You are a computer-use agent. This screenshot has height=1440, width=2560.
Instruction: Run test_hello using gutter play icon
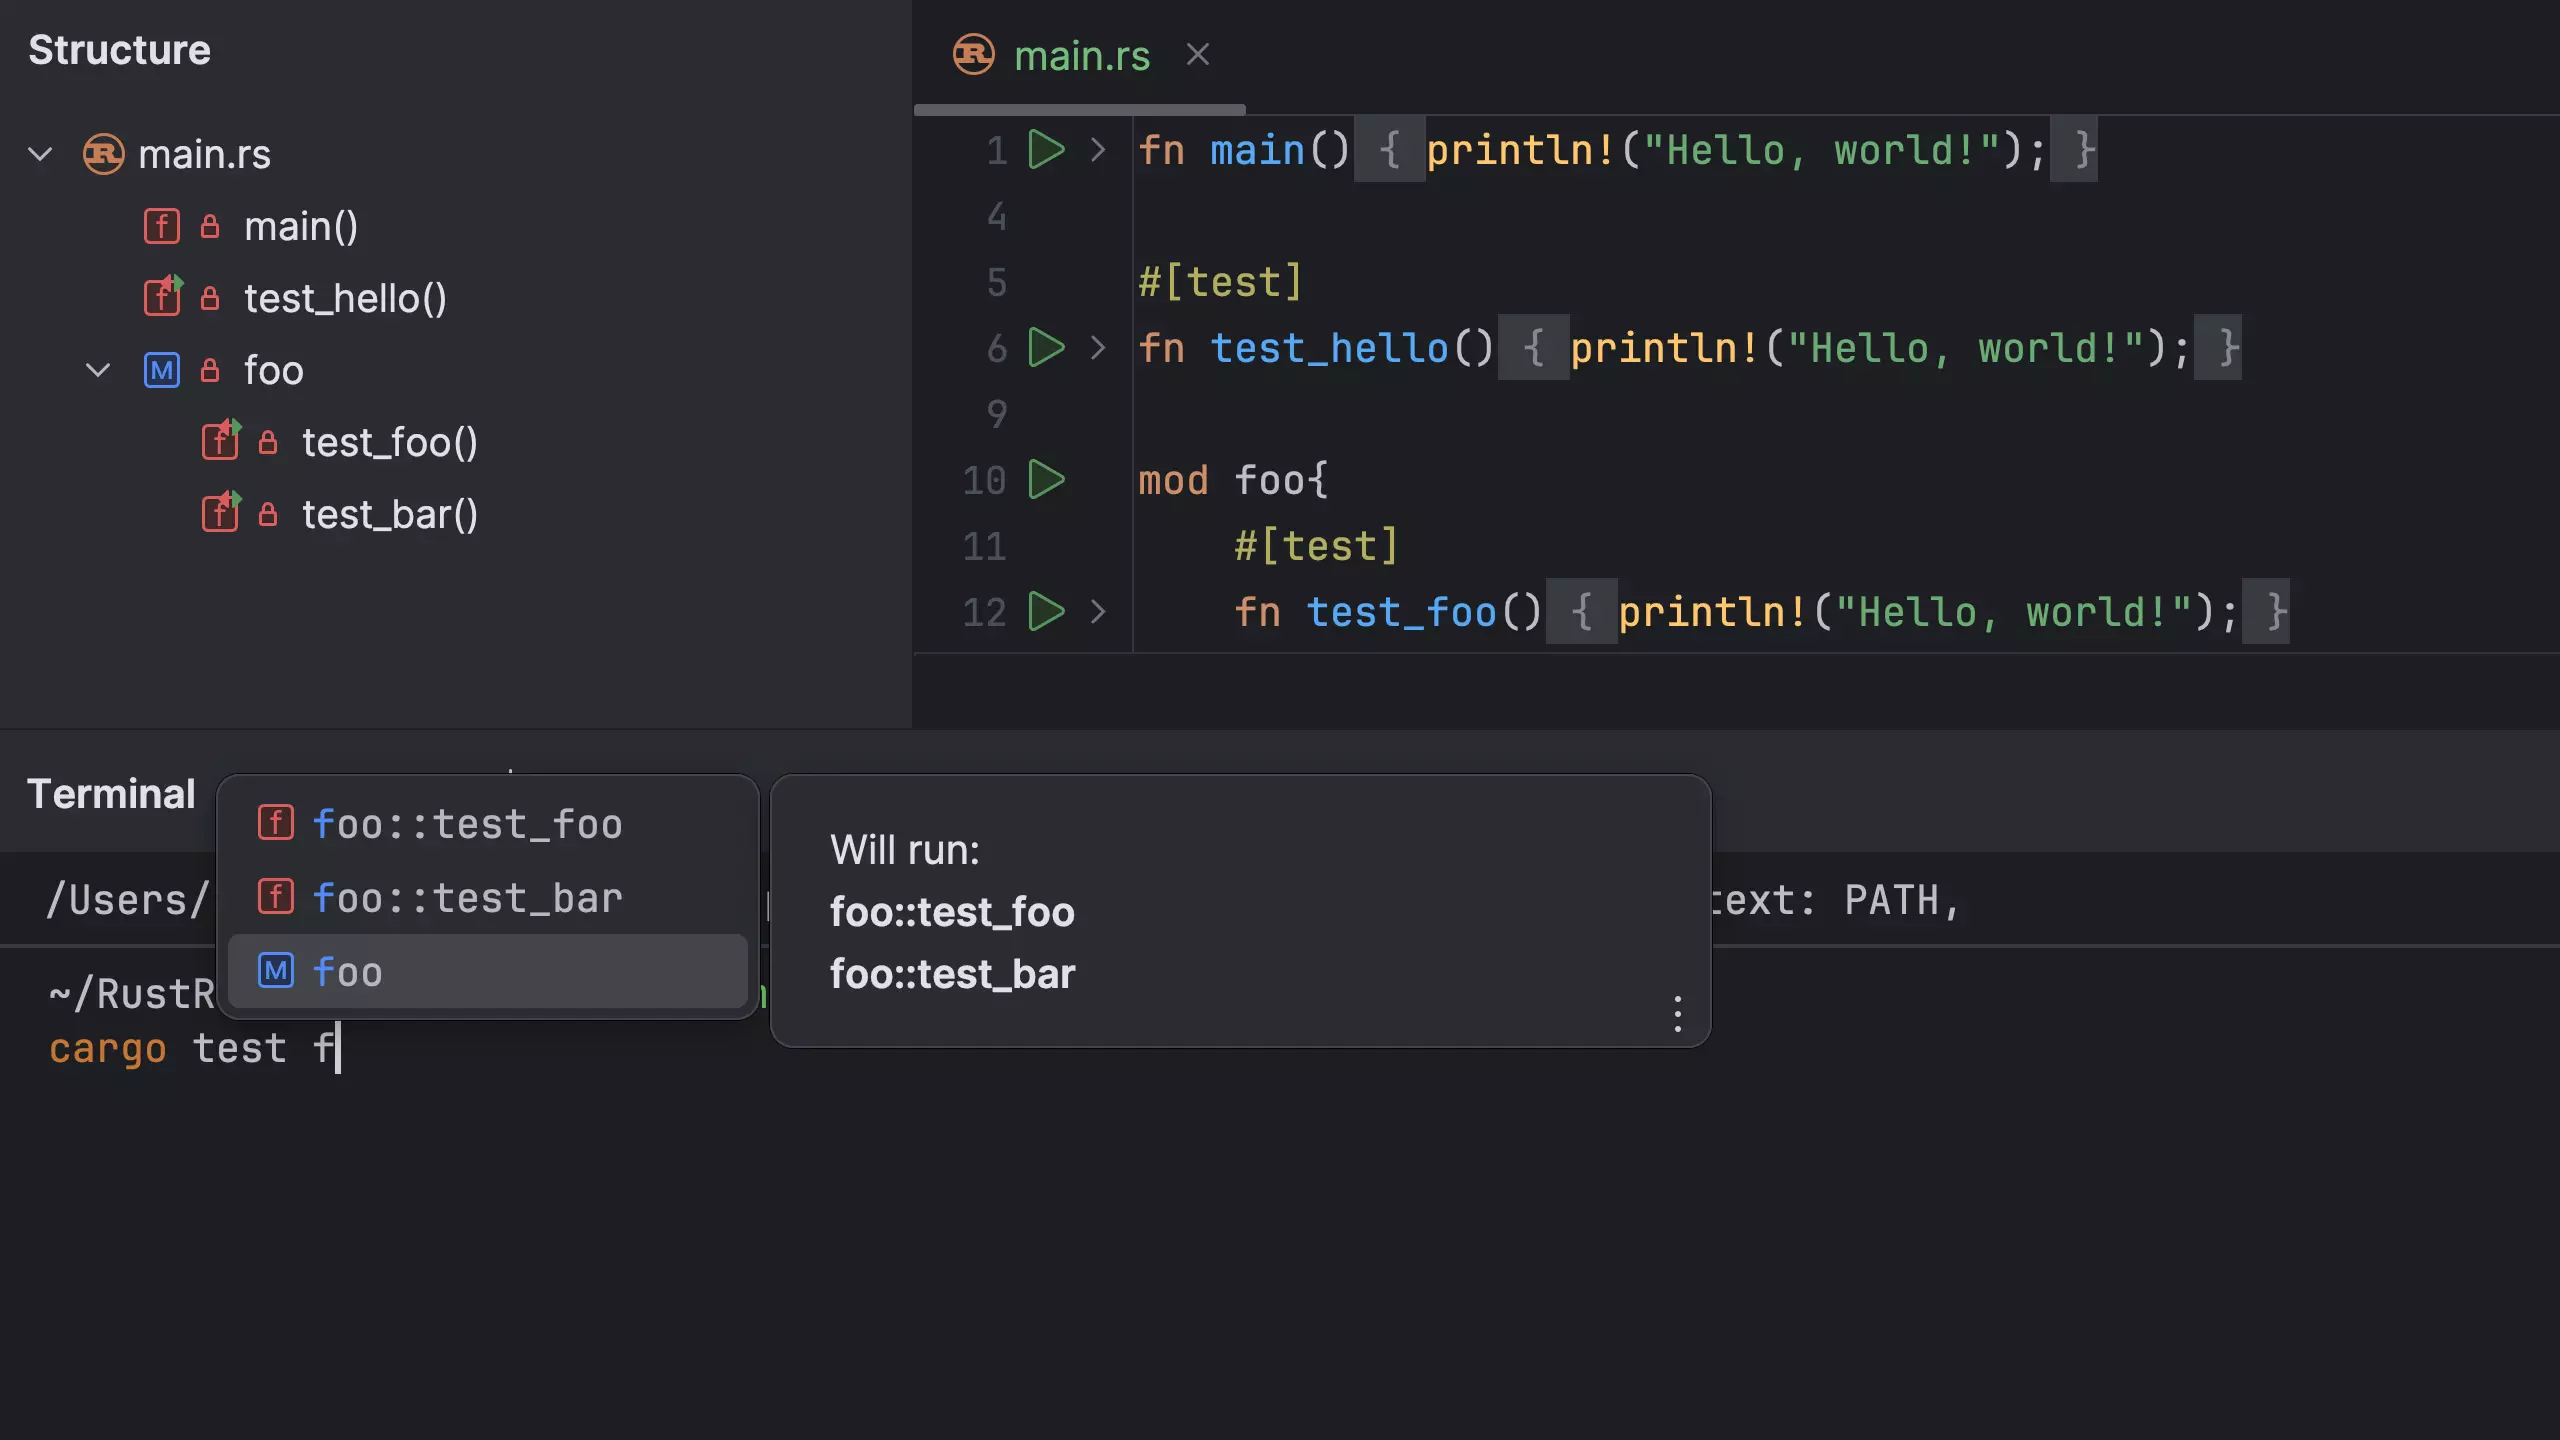pyautogui.click(x=1046, y=348)
